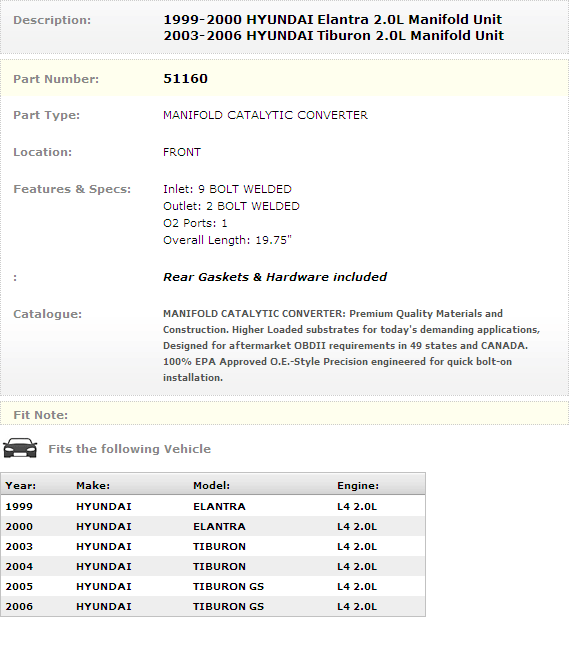This screenshot has height=660, width=570.
Task: Click L4 2.0L engine in the 2004 row
Action: [357, 567]
